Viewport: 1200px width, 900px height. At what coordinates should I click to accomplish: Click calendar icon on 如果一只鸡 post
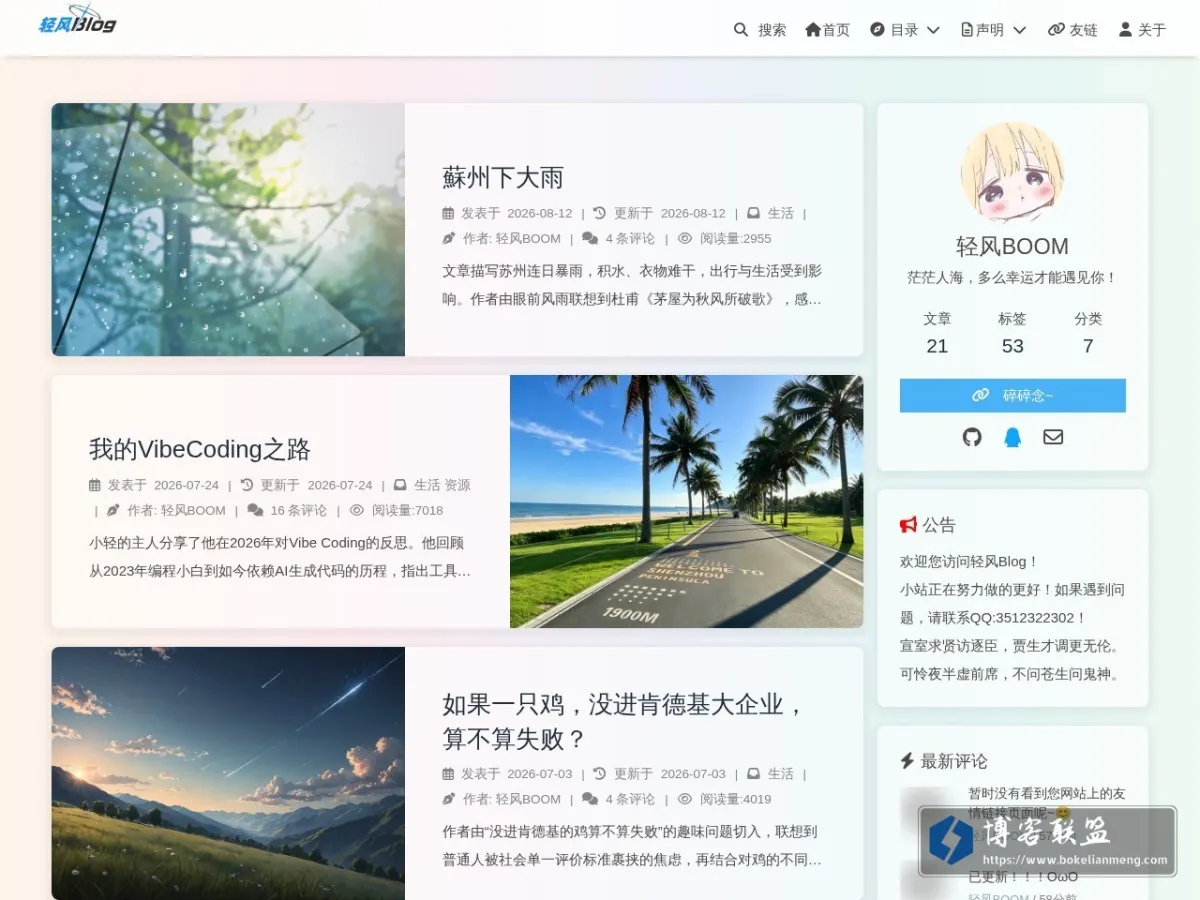448,774
